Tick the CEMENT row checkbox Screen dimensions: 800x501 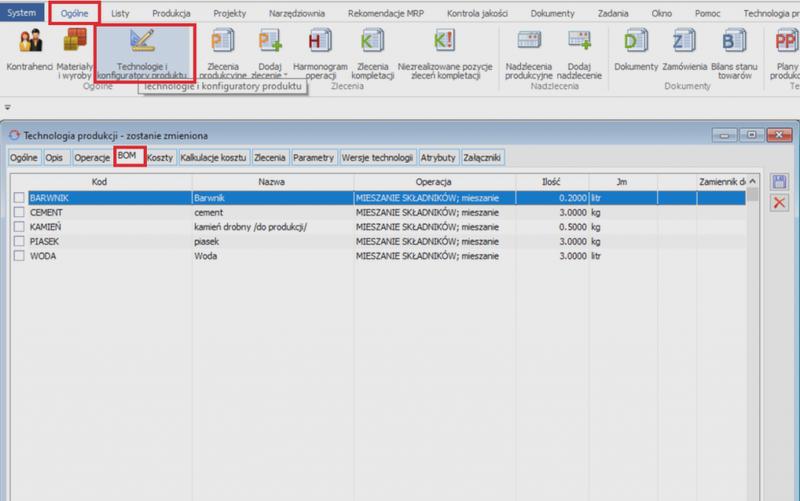point(19,212)
